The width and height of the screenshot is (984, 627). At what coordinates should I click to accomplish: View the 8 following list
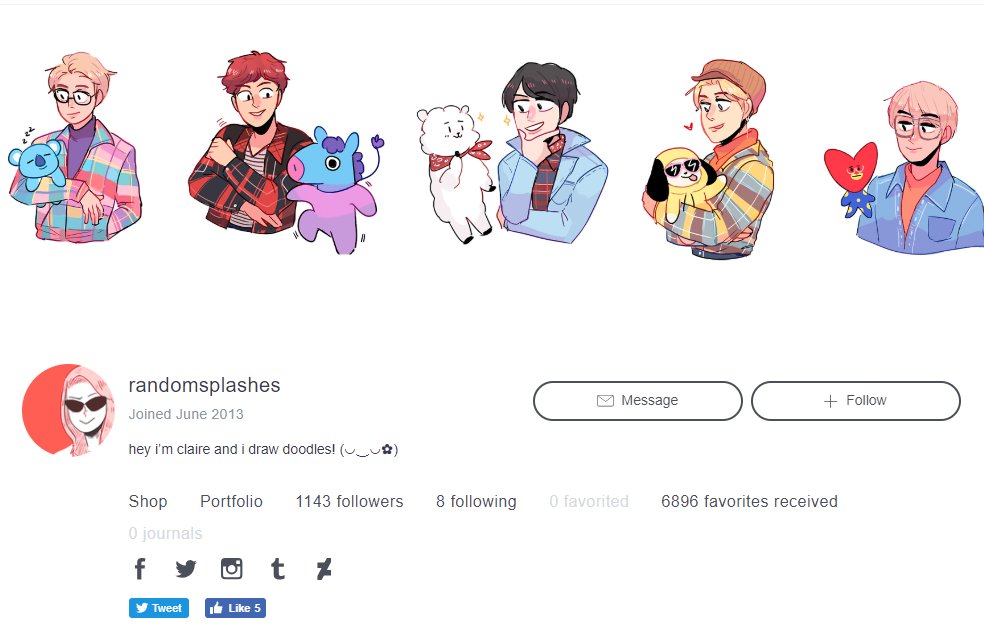pyautogui.click(x=476, y=501)
